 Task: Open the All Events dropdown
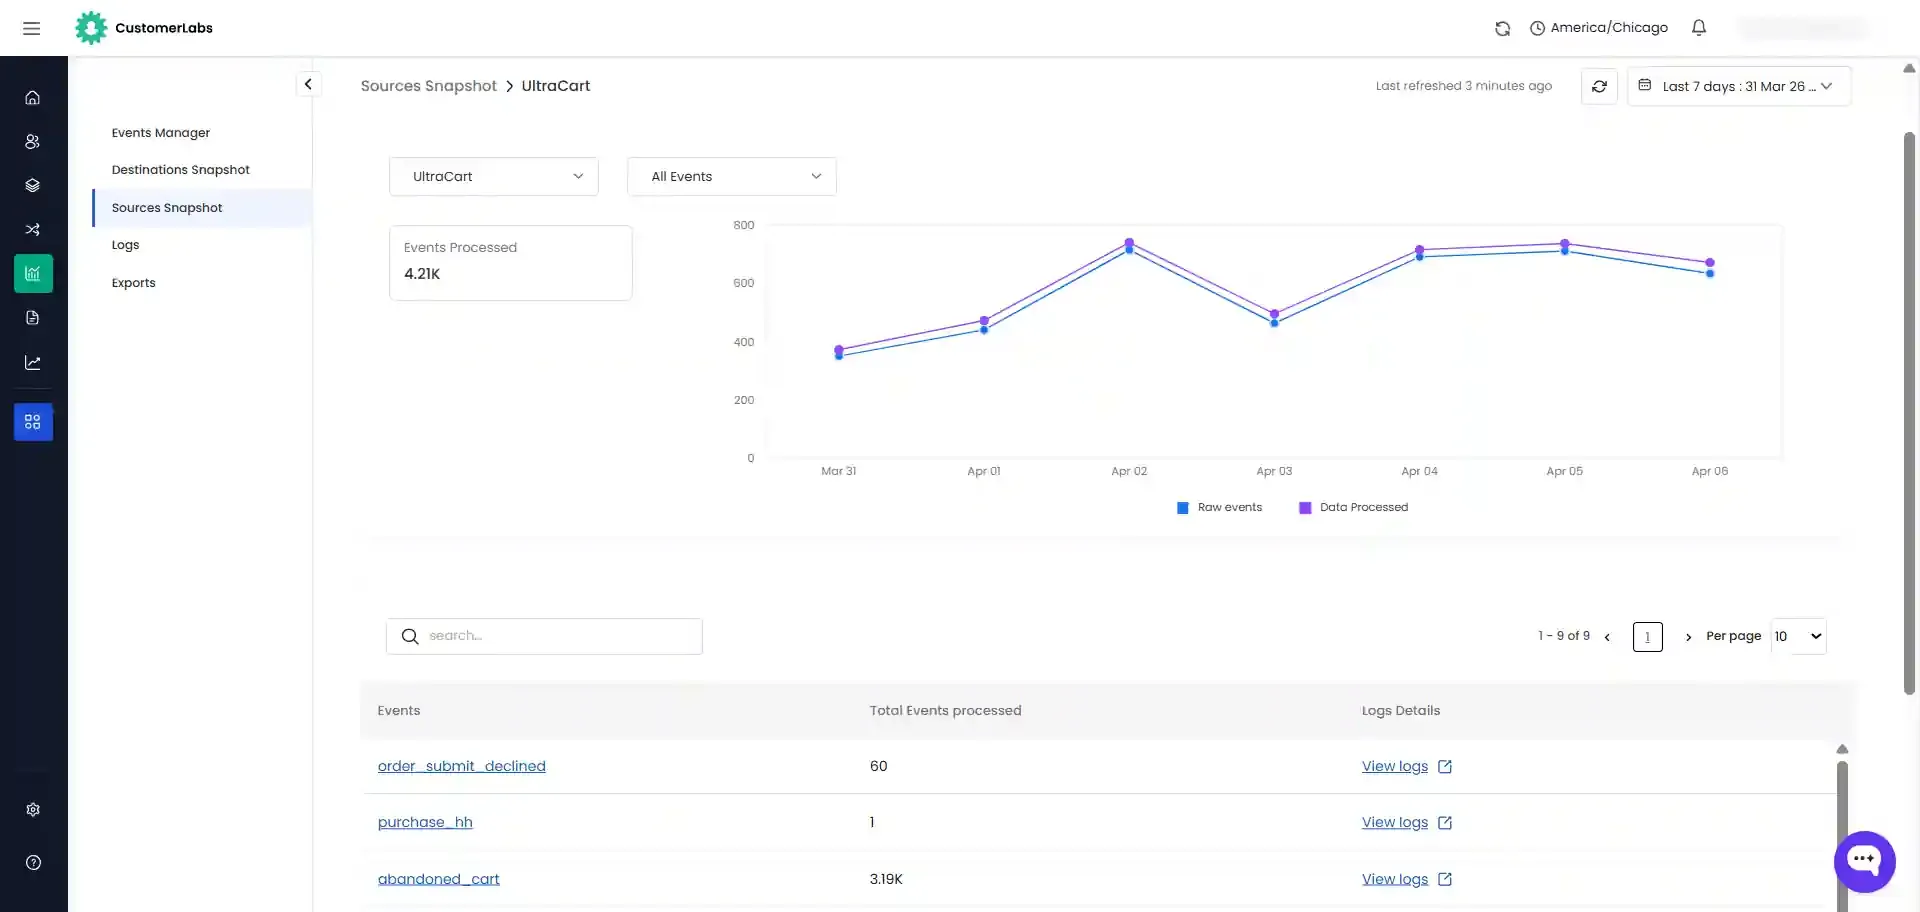(732, 177)
